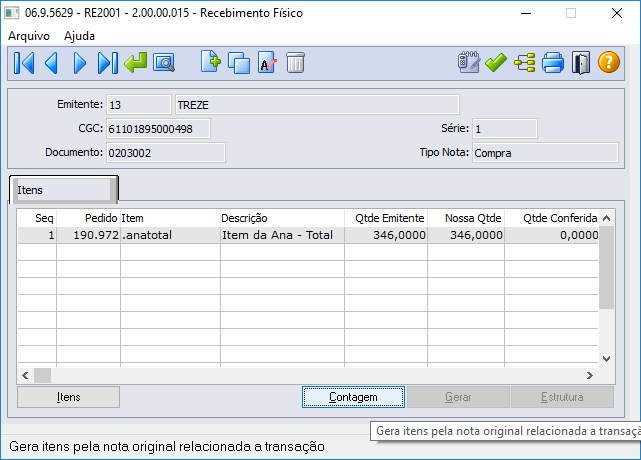
Task: Open help with question mark icon
Action: click(609, 63)
